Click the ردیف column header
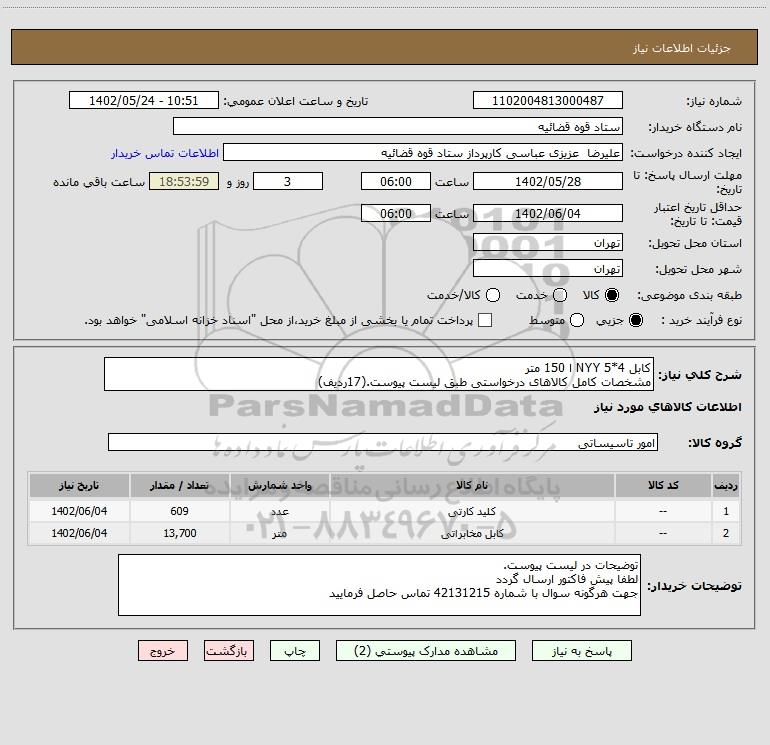 726,485
